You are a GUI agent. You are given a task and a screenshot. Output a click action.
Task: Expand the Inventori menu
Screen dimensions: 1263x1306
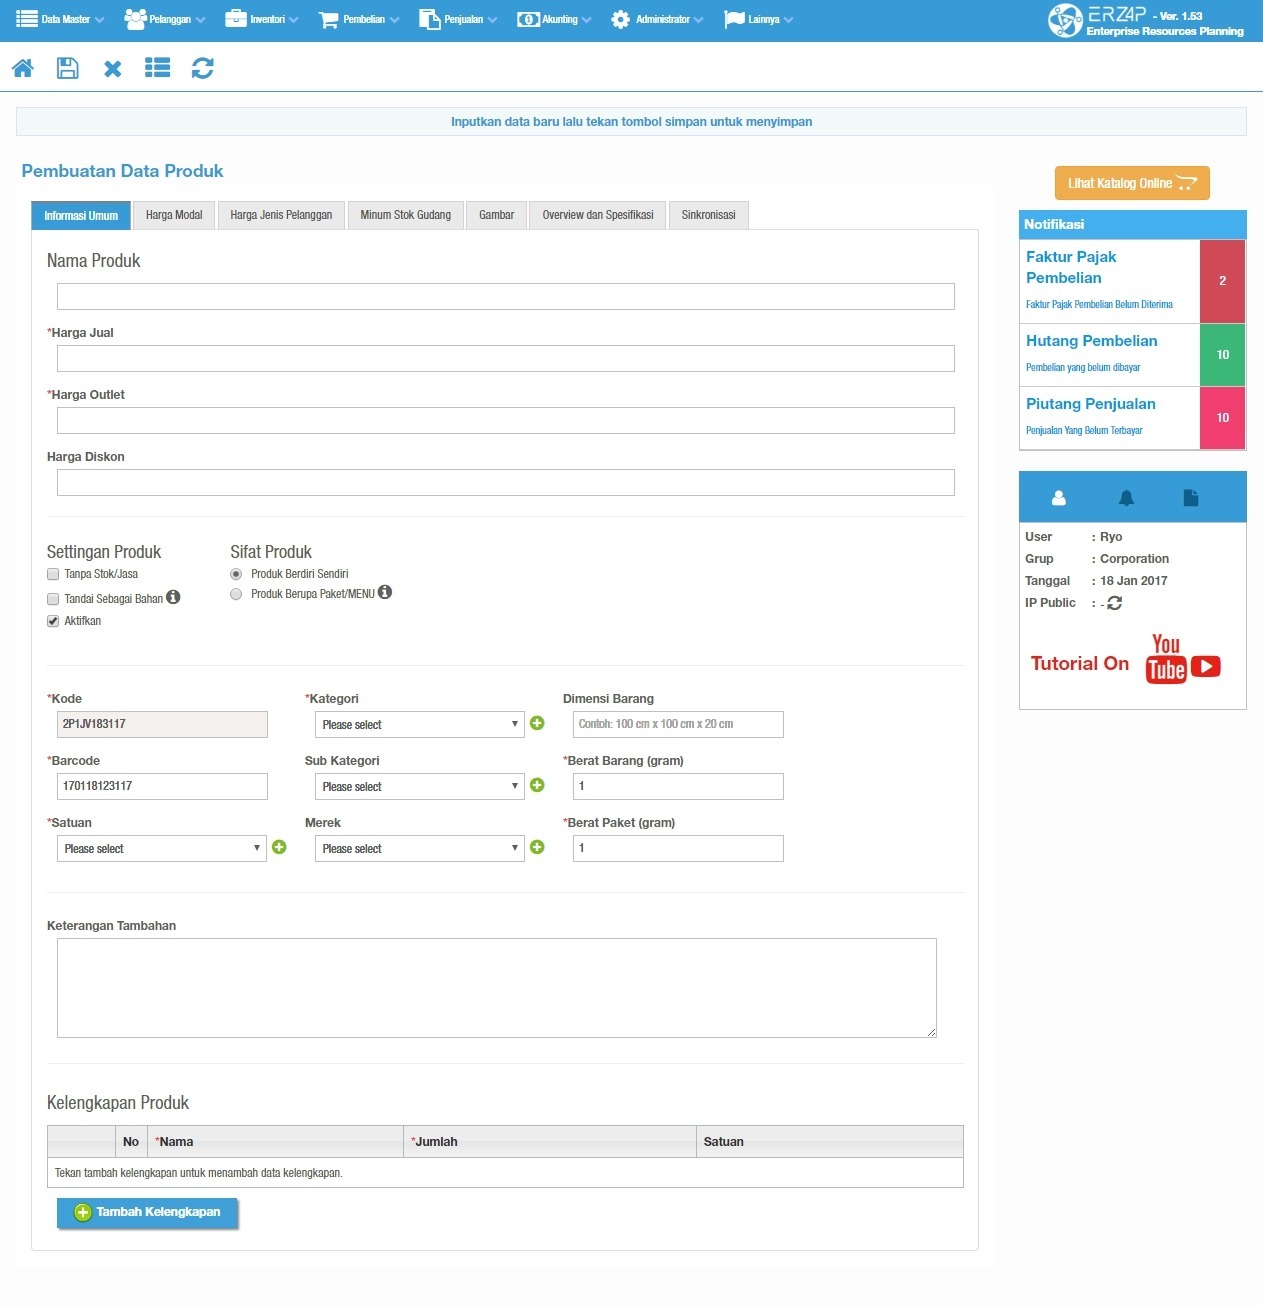click(262, 19)
